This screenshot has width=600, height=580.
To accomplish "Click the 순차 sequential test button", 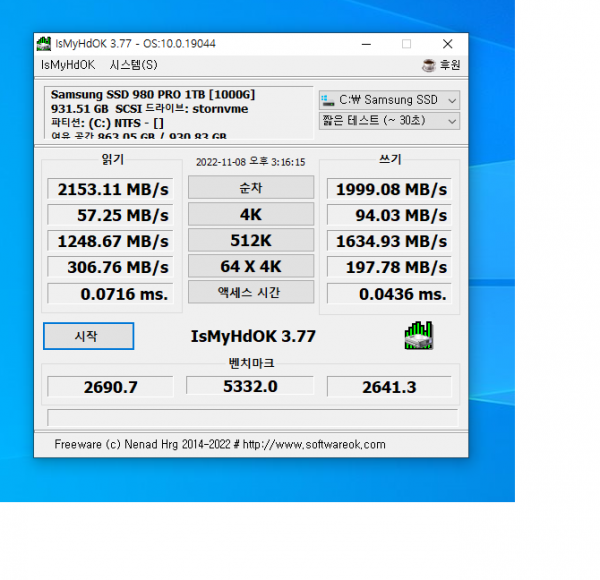I will (x=251, y=187).
